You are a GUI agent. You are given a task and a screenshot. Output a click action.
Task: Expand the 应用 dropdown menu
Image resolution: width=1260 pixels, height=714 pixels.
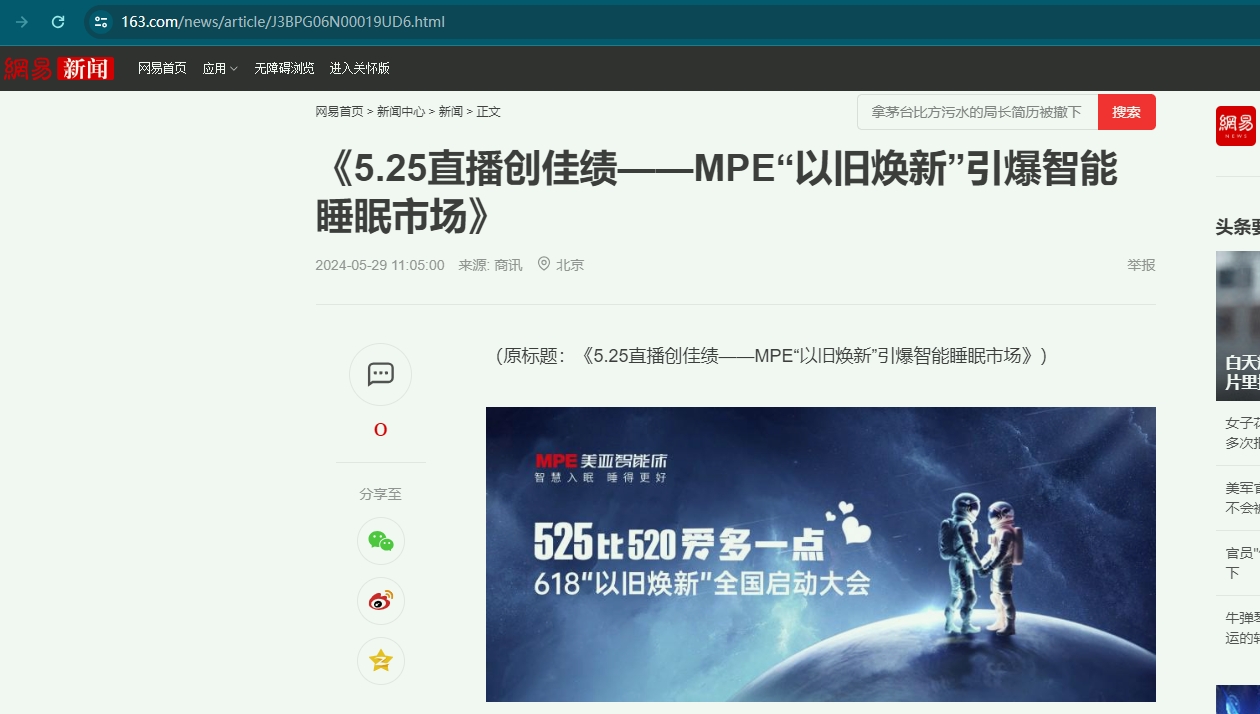220,68
